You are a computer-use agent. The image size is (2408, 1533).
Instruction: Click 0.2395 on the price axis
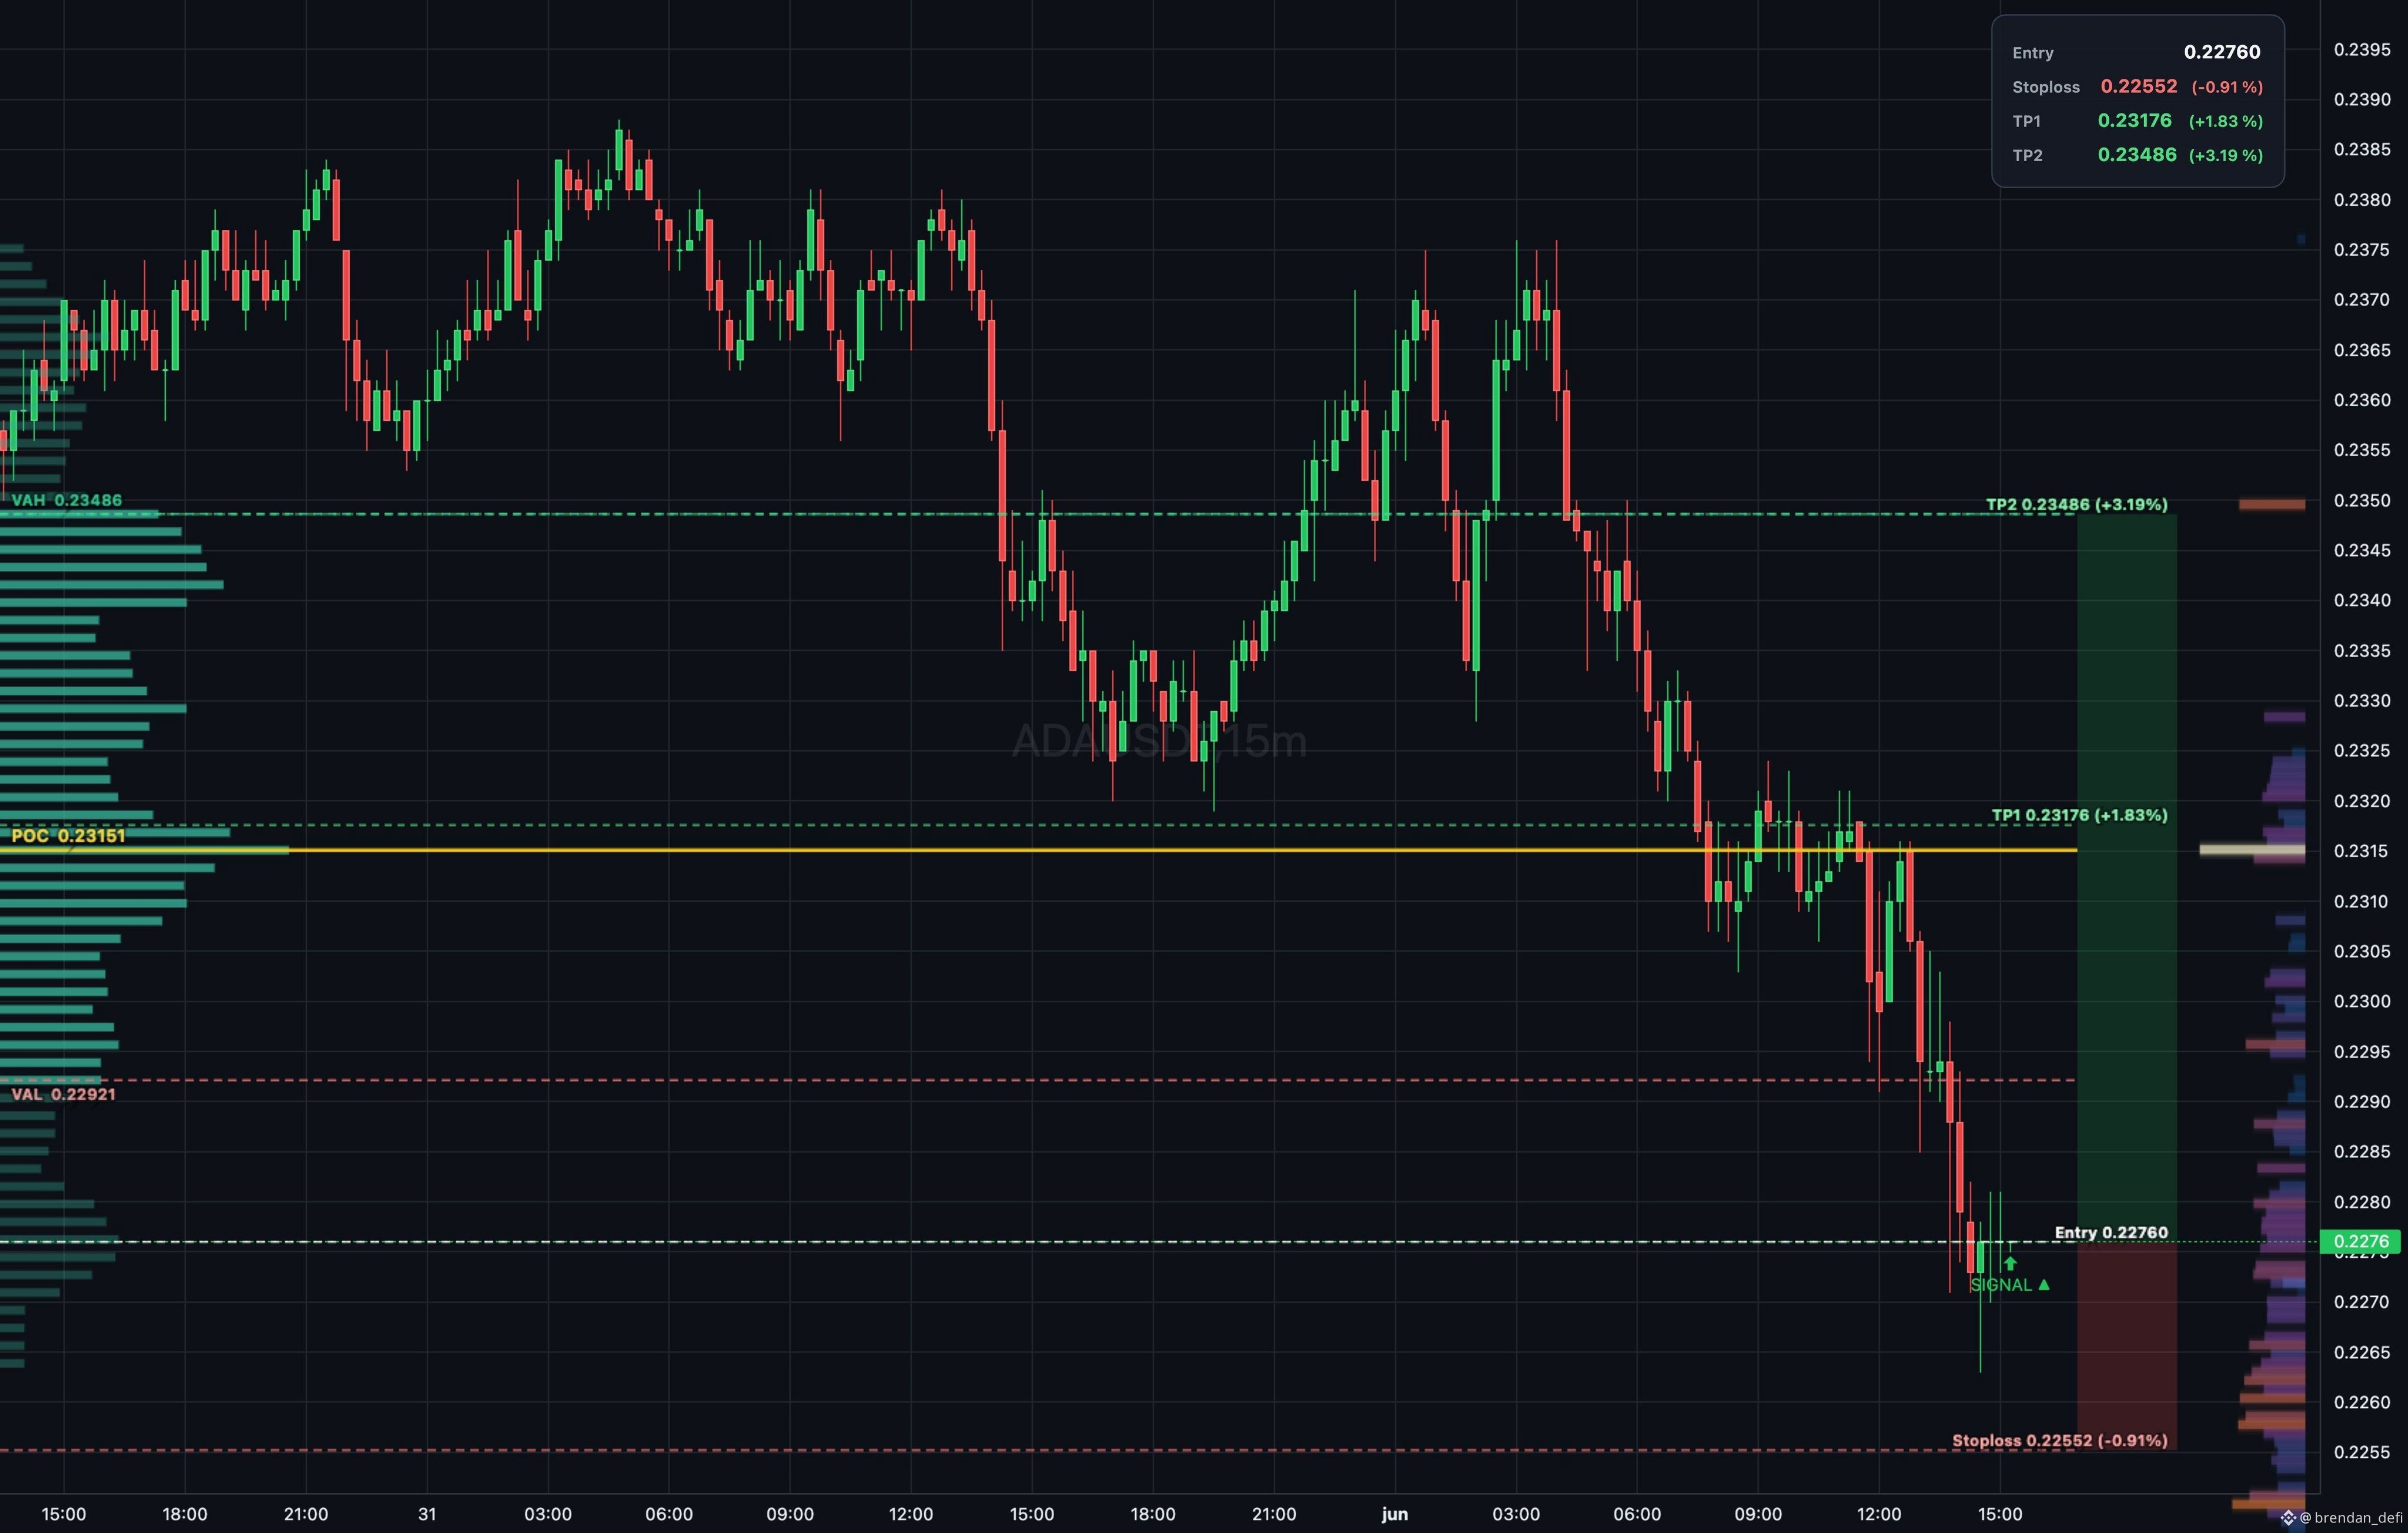pos(2362,50)
